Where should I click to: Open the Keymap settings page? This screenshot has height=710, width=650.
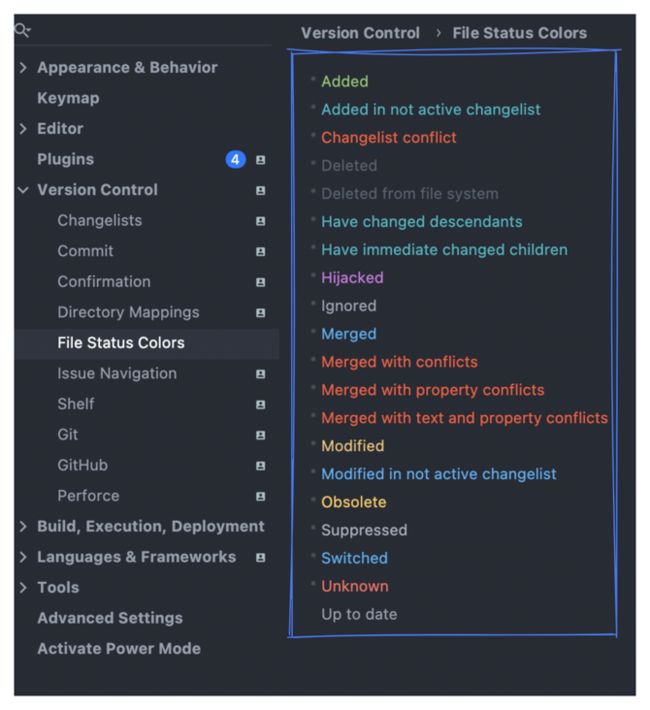click(x=68, y=98)
